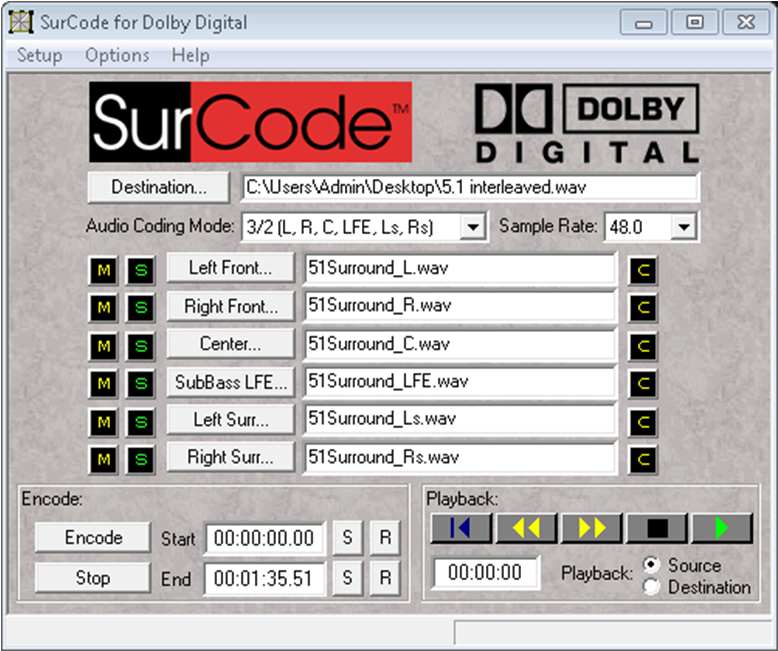Clear the Right Surr channel with C
Viewport: 778px width, 651px height.
click(x=643, y=459)
